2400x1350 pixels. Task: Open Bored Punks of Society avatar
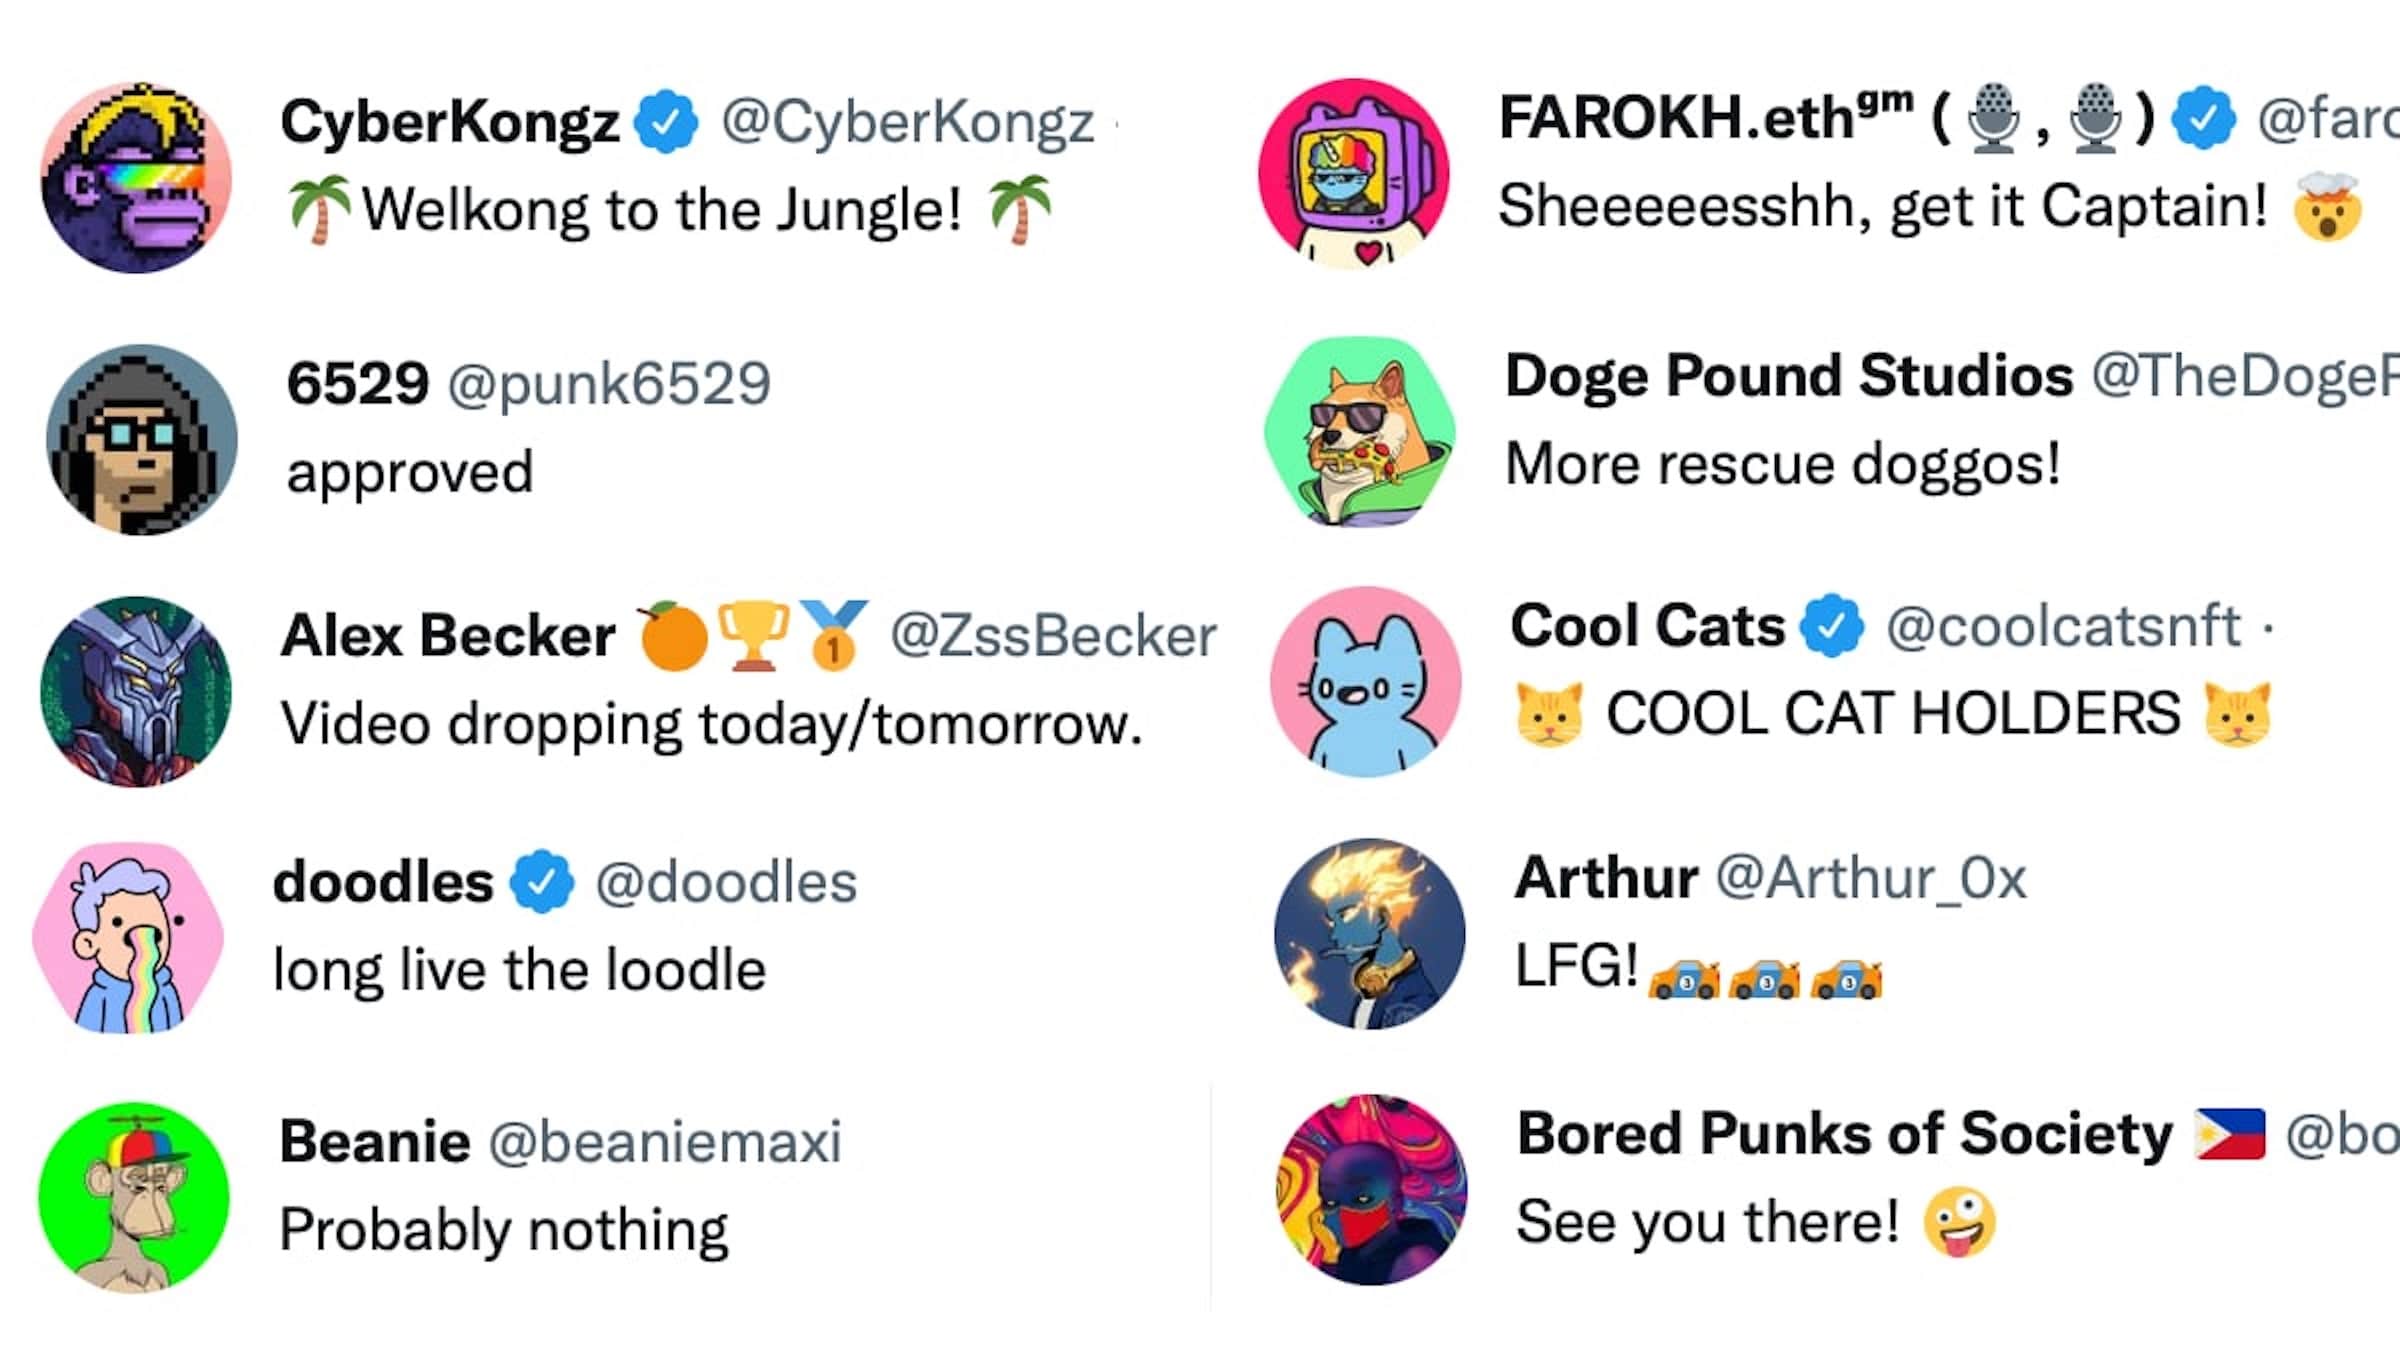[1371, 1190]
